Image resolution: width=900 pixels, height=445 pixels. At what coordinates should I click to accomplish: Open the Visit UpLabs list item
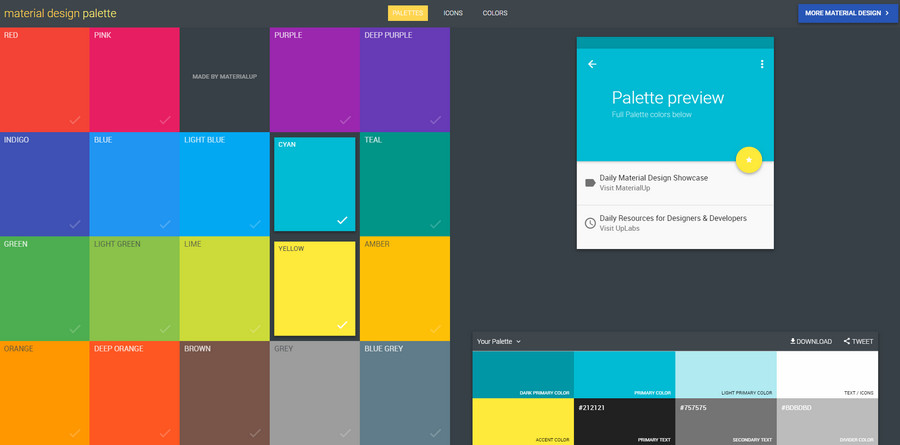pos(675,223)
